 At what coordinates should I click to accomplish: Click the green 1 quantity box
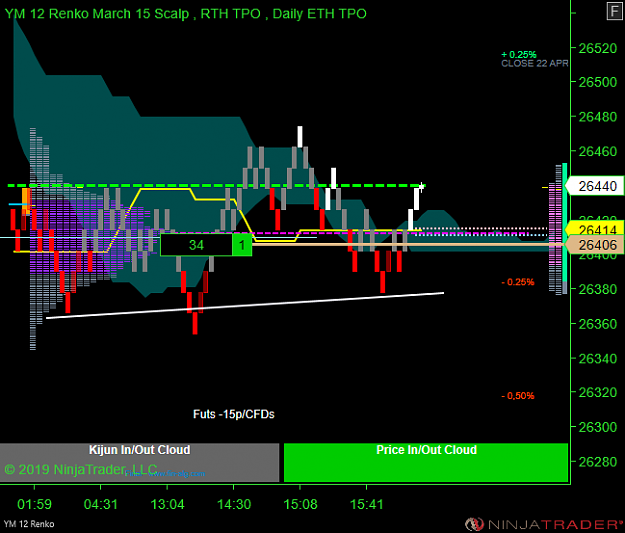coord(242,245)
